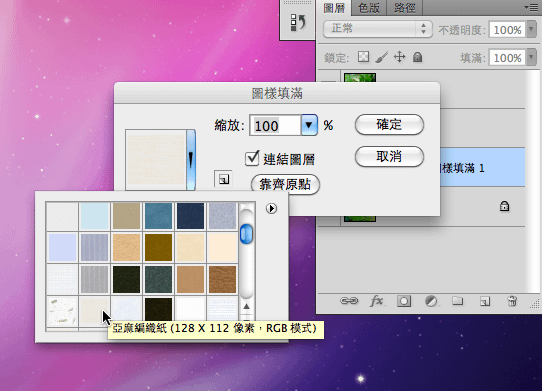Image resolution: width=542 pixels, height=391 pixels.
Task: Click lock all padlock icon
Action: 418,57
